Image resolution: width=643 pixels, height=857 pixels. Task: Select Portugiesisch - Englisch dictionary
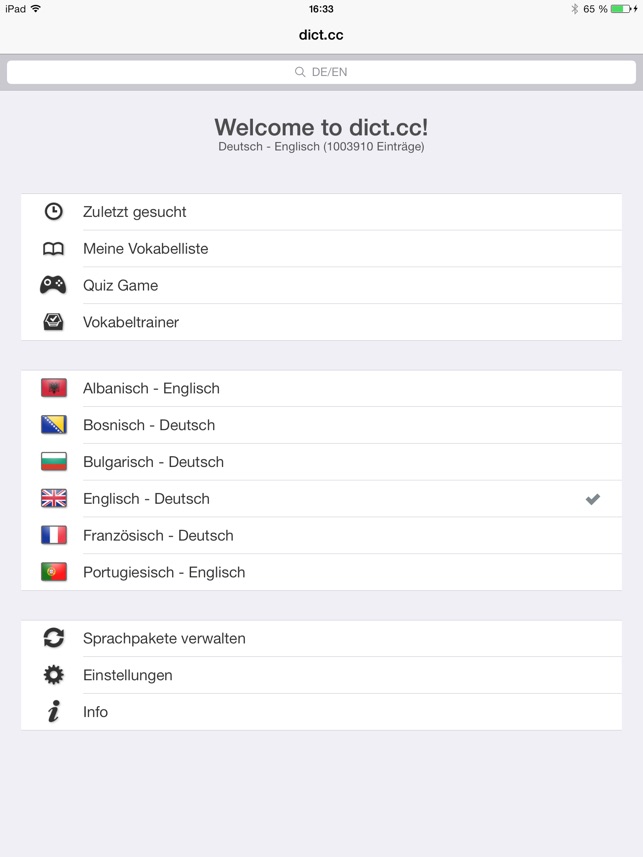point(164,572)
